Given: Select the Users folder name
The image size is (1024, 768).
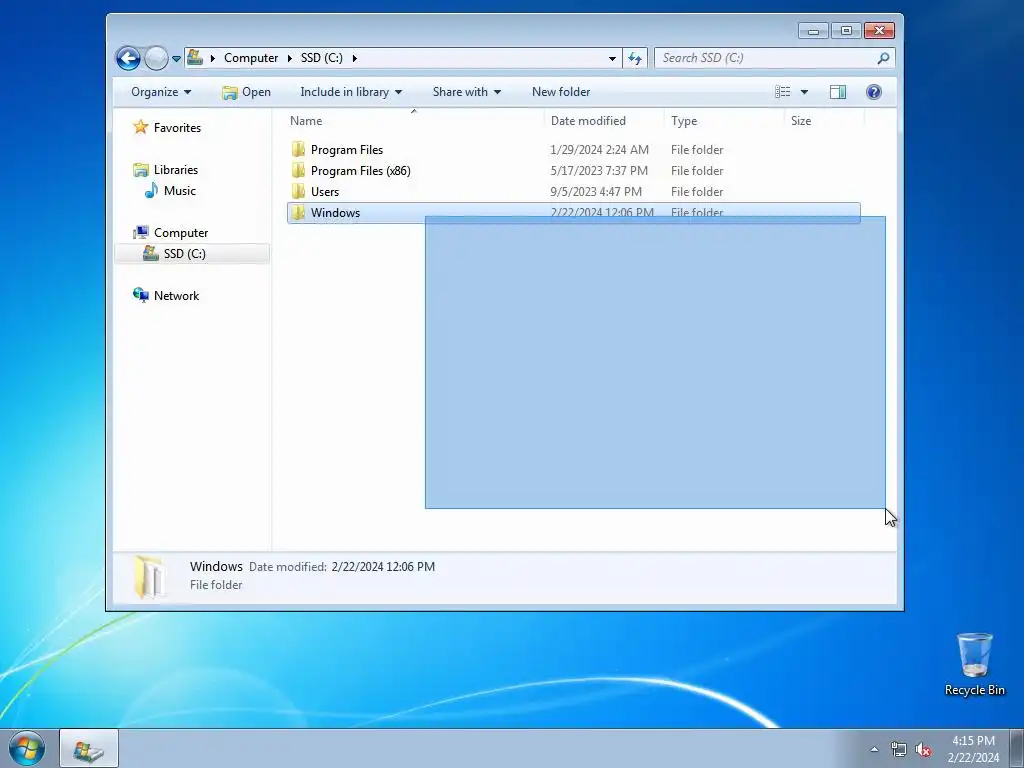Looking at the screenshot, I should click(x=325, y=192).
